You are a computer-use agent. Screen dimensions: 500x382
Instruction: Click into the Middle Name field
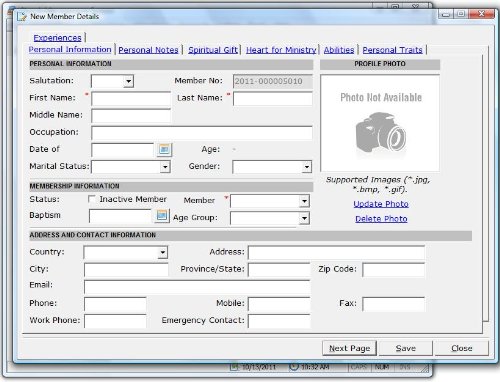point(131,116)
